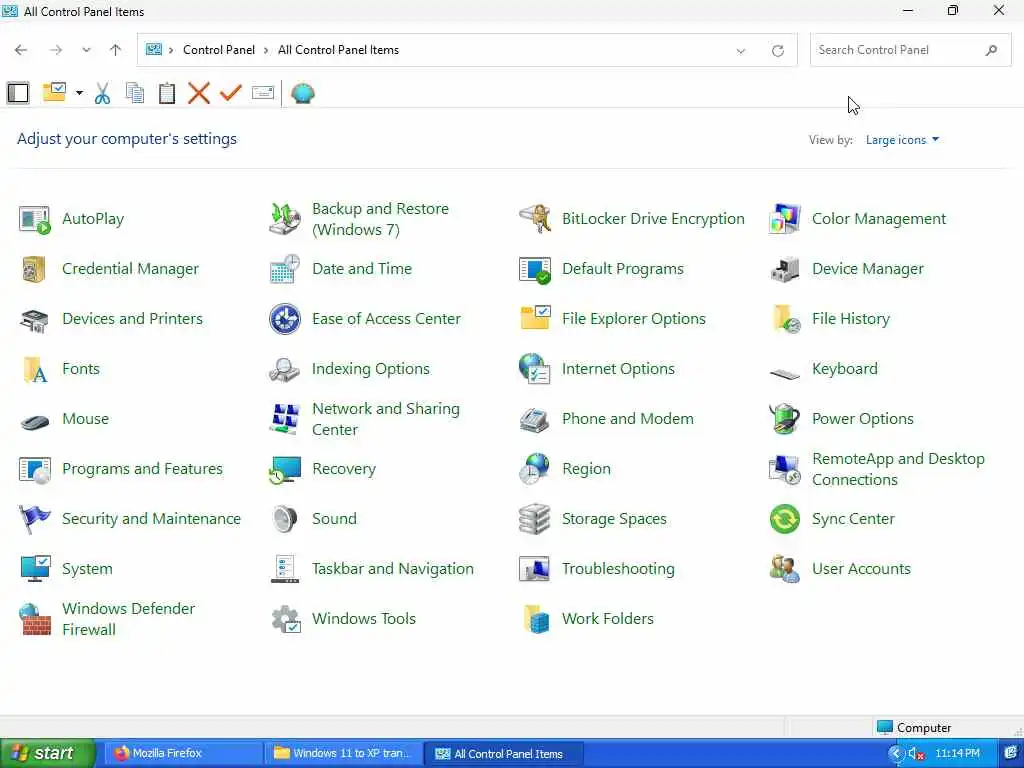
Task: Open the Default Programs icon
Action: point(535,269)
